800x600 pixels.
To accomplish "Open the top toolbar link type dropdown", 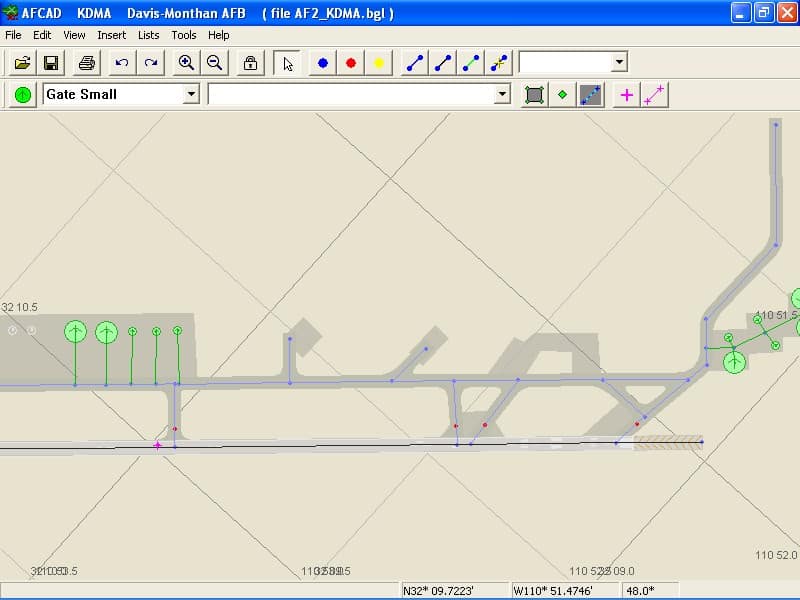I will tap(619, 63).
